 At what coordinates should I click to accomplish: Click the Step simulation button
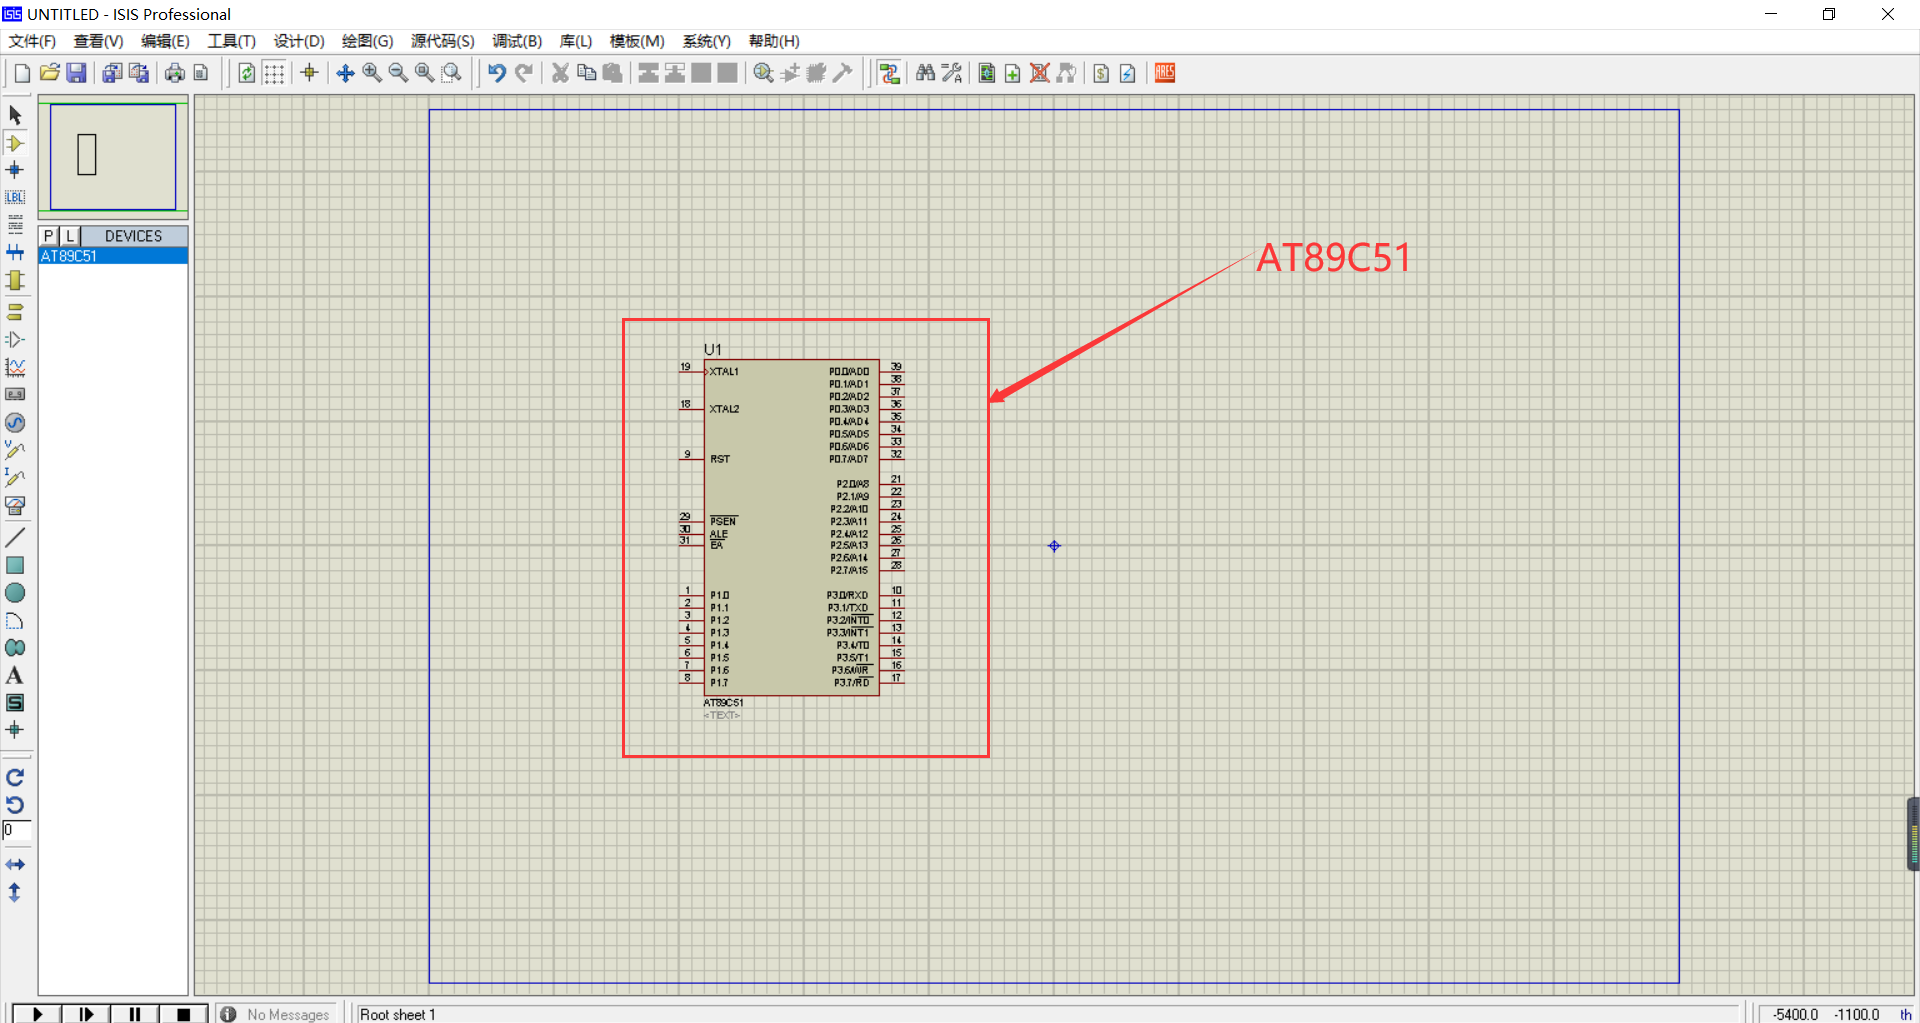pos(86,1014)
